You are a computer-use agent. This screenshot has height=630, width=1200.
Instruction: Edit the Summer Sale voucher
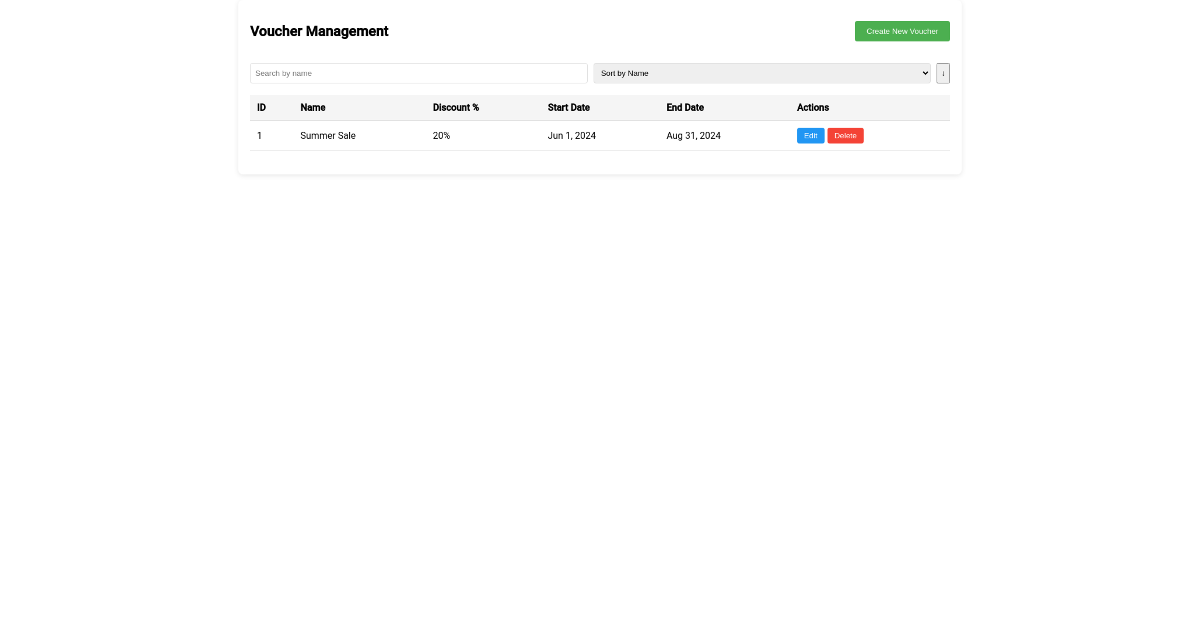(x=810, y=135)
